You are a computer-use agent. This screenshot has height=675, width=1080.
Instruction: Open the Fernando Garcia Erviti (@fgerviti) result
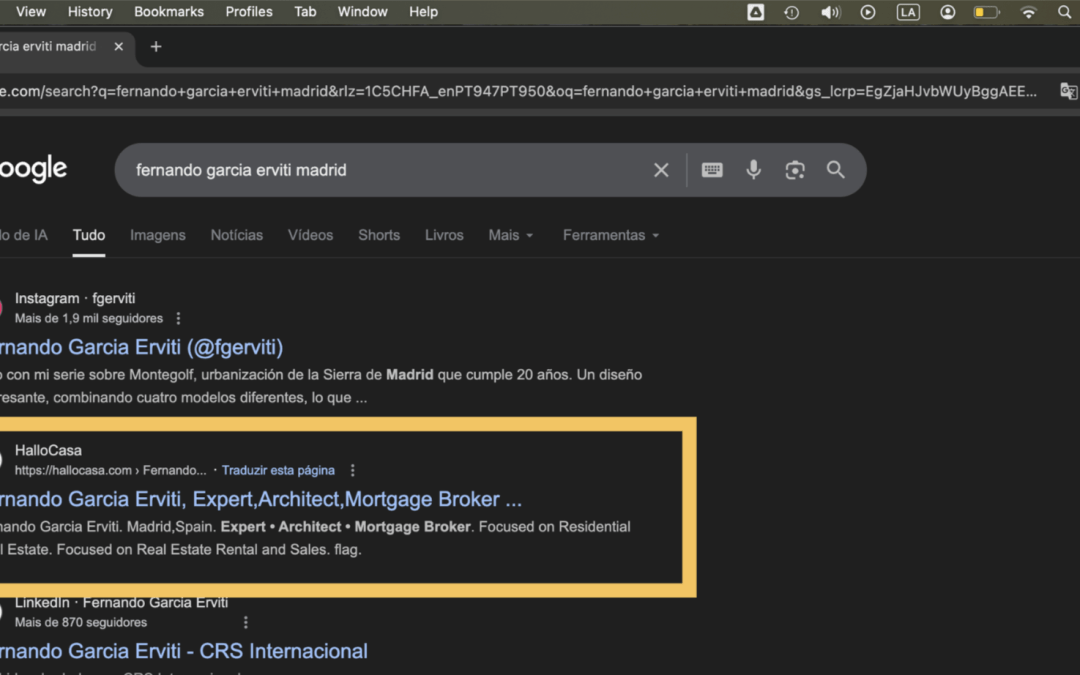click(x=141, y=347)
